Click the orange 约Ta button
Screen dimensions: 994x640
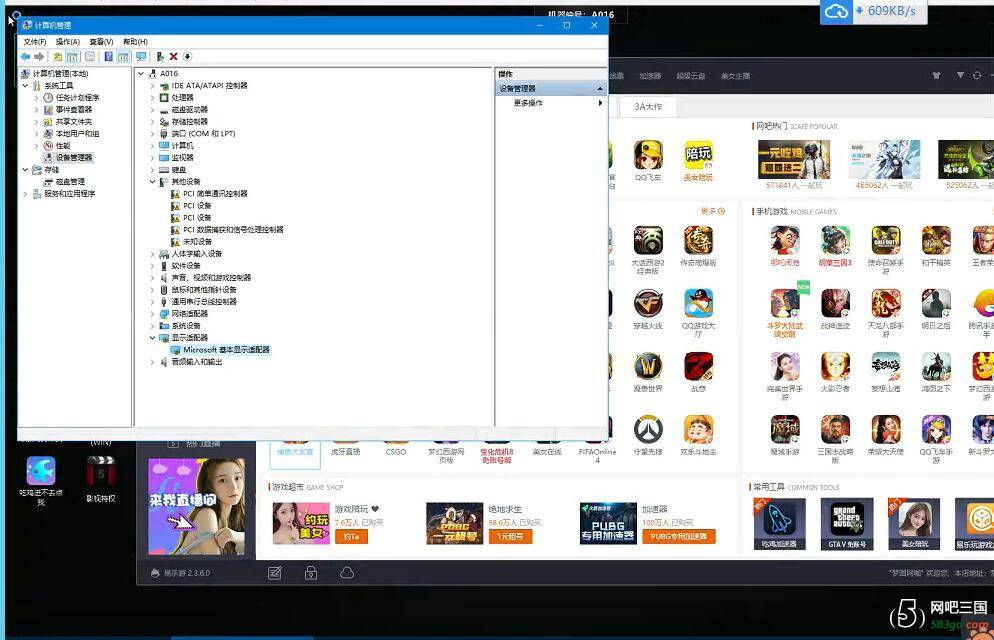(x=351, y=537)
